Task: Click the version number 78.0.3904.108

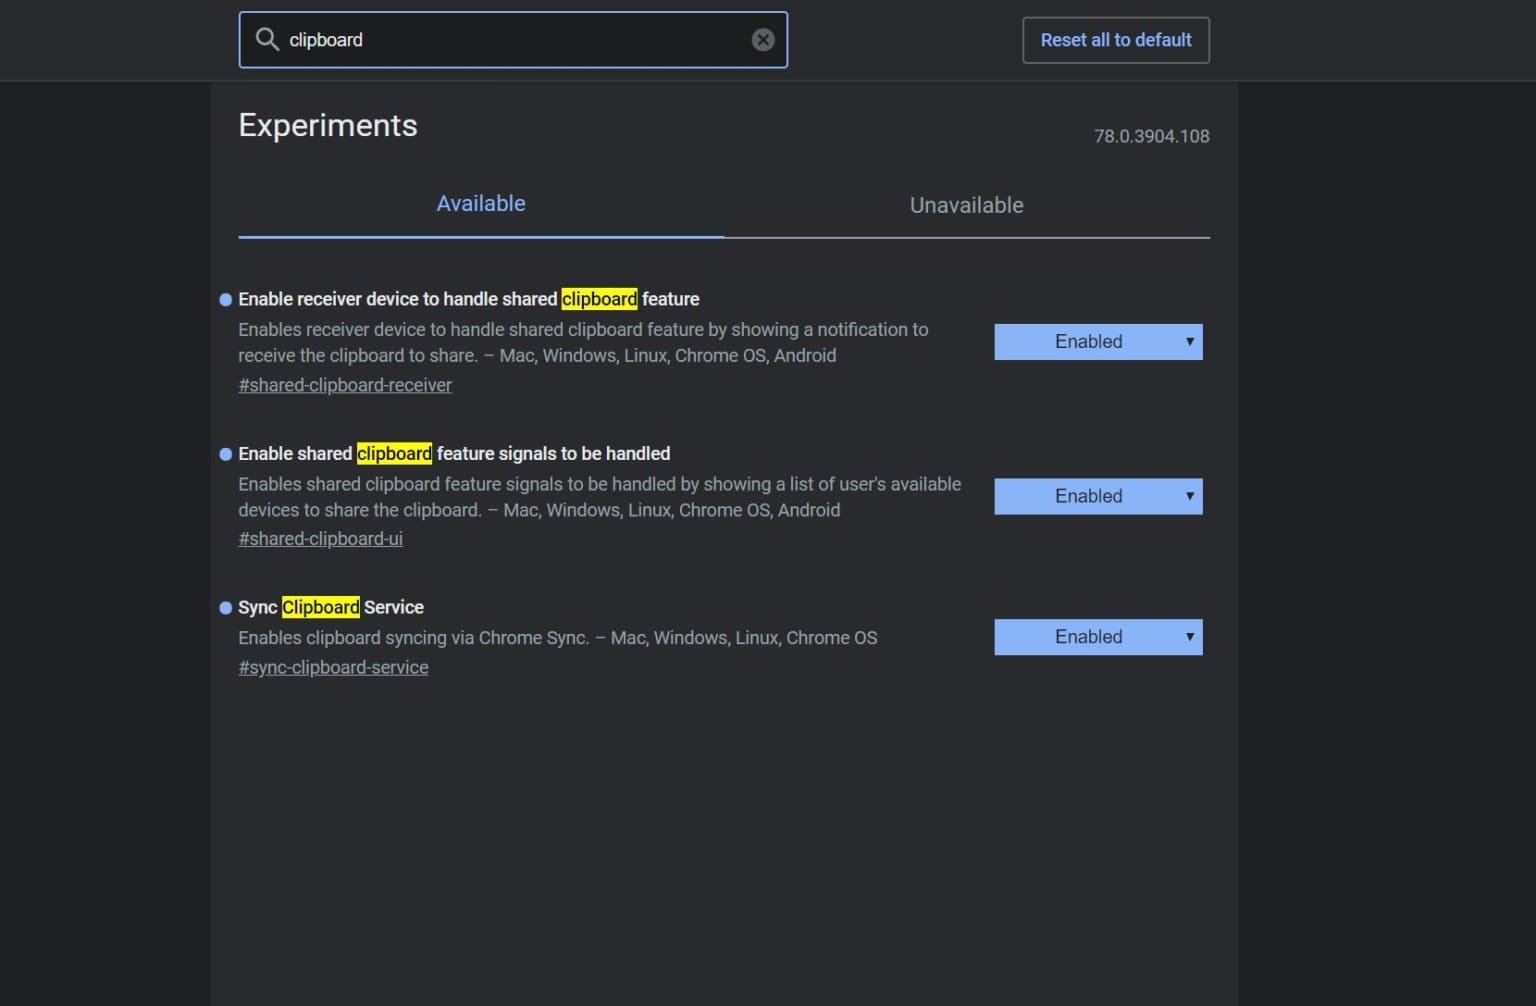Action: pos(1151,137)
